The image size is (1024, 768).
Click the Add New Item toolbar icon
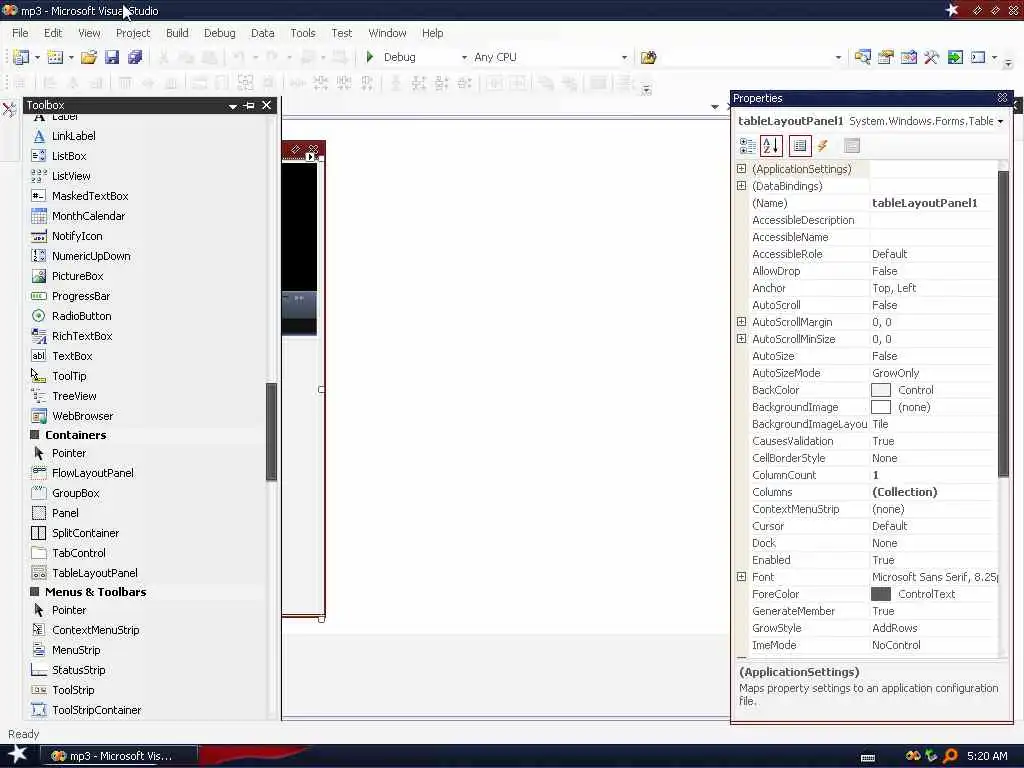[56, 57]
